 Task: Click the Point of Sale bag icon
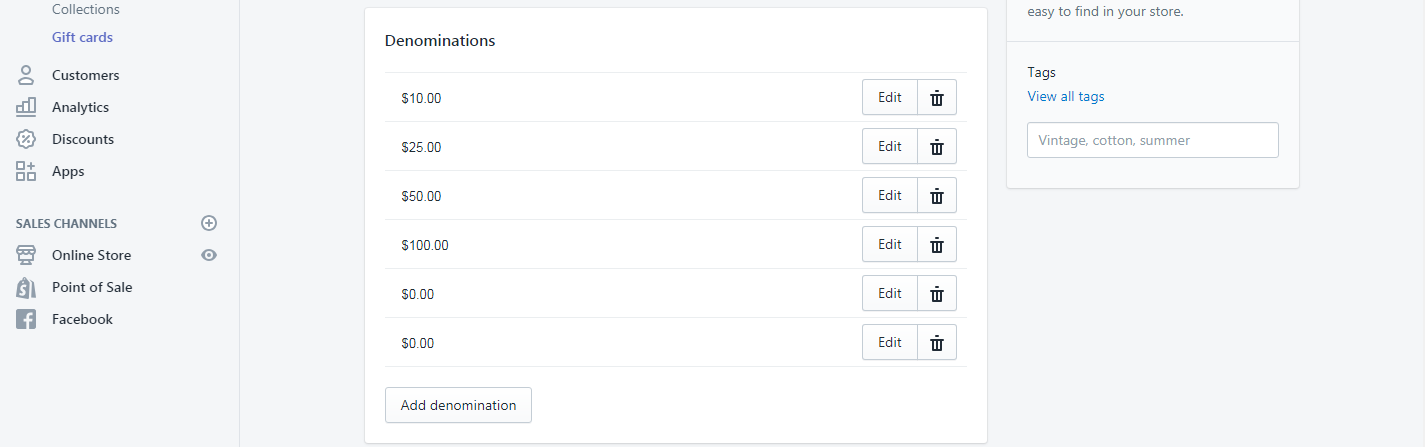[x=26, y=287]
